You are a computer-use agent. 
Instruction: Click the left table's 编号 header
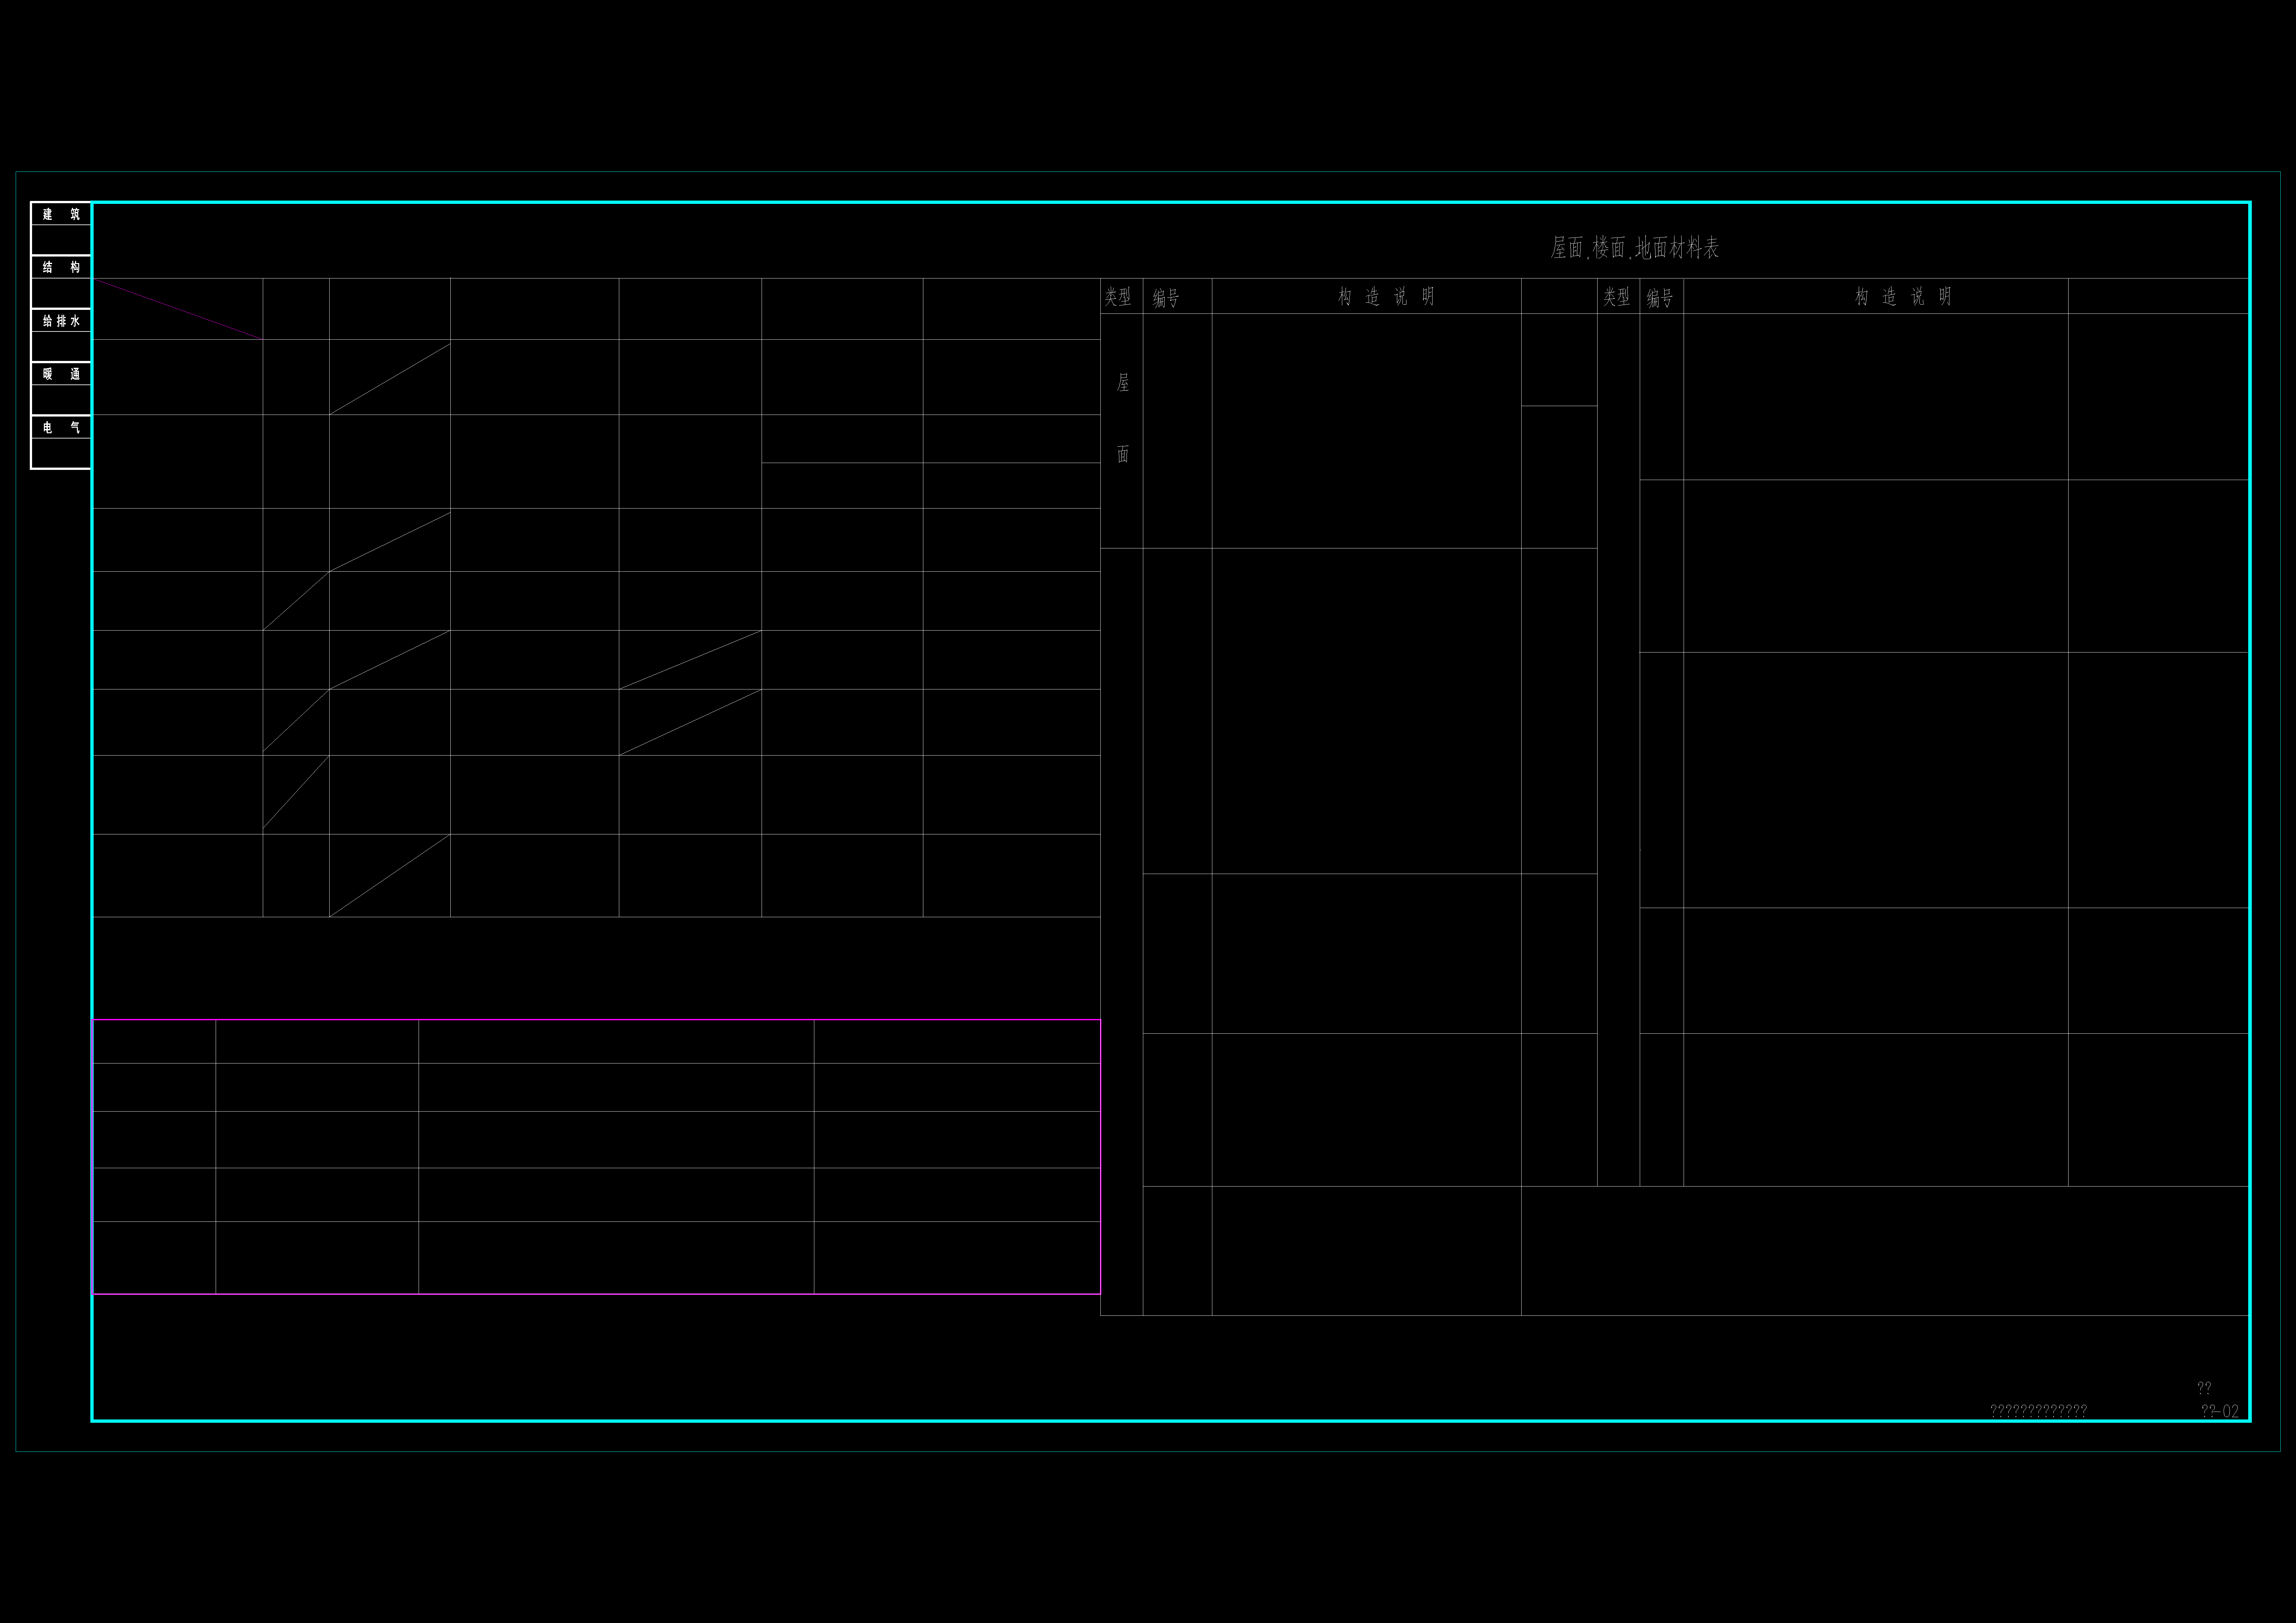[x=1166, y=298]
